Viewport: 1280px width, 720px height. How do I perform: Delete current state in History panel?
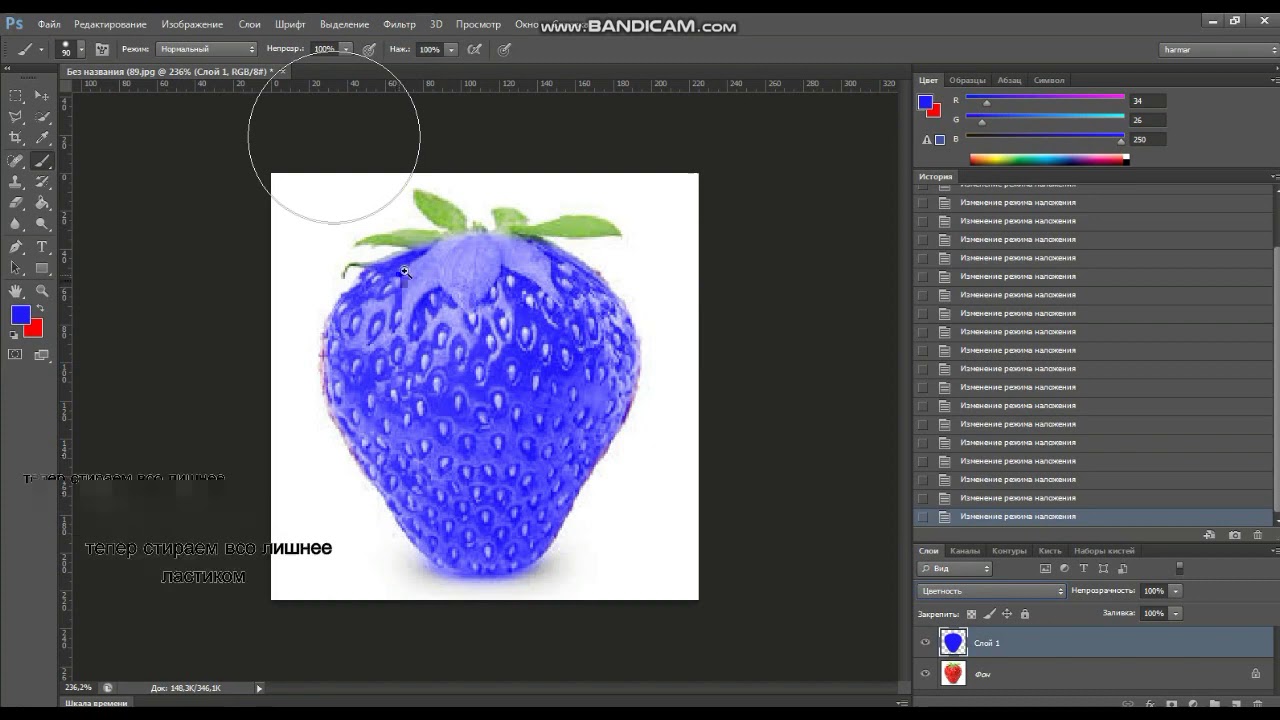[x=1258, y=535]
